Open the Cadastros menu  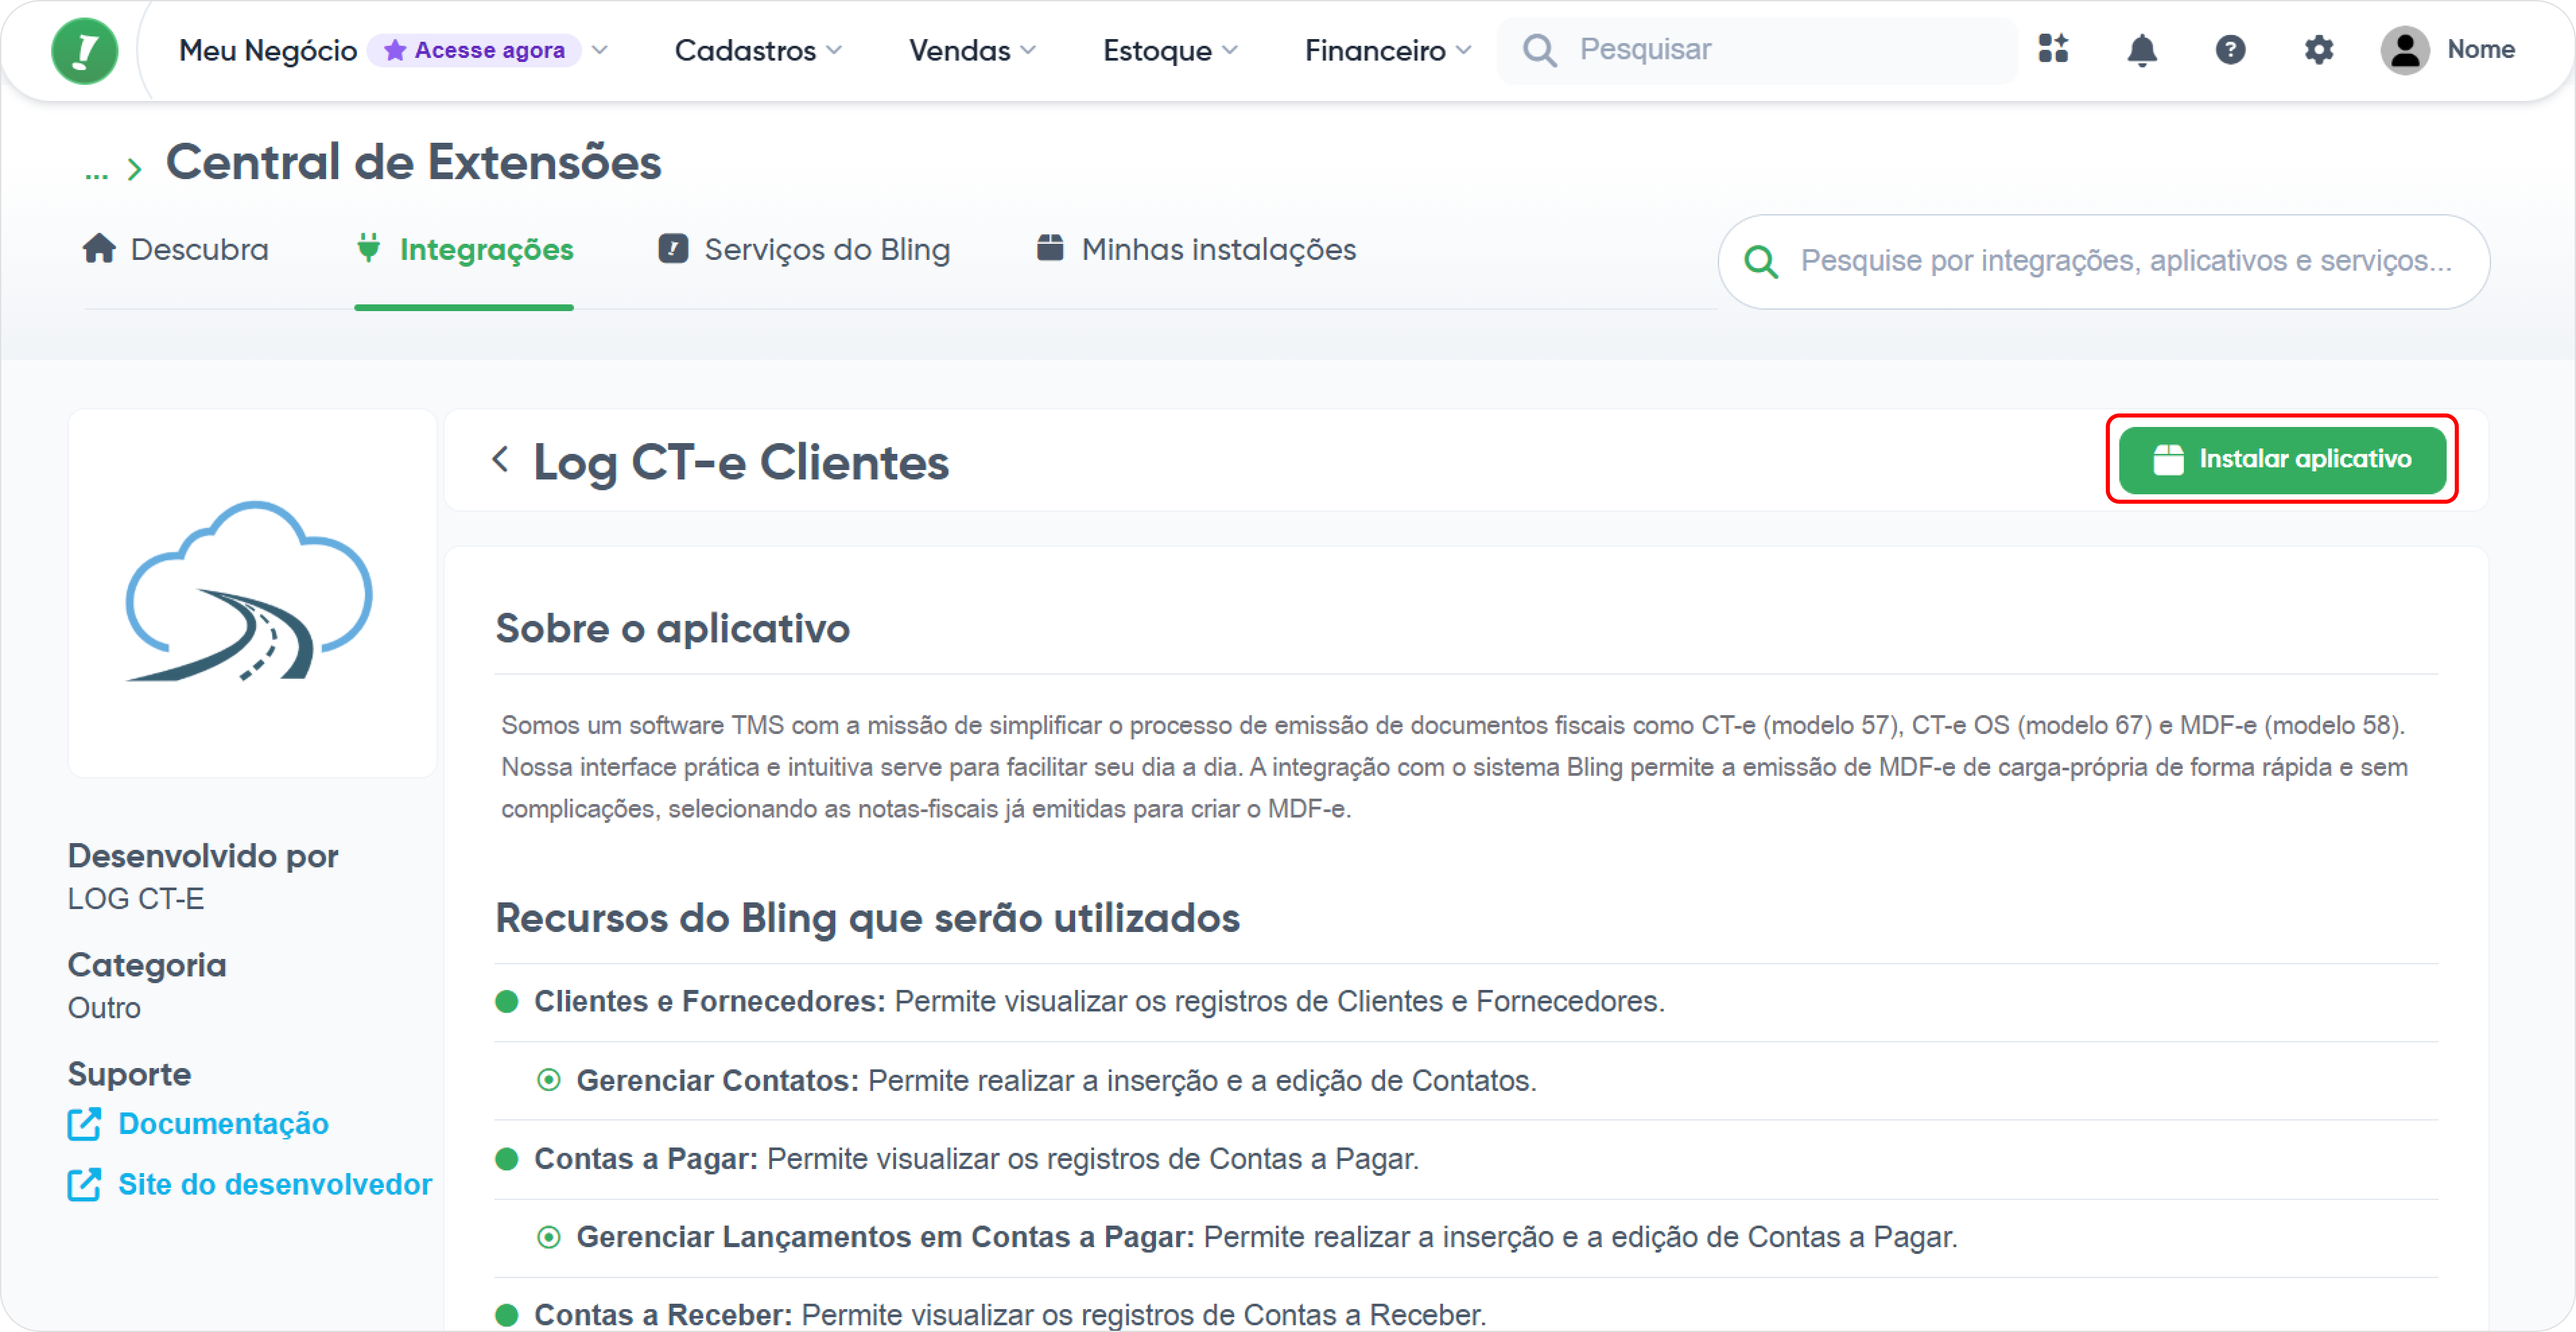coord(758,50)
